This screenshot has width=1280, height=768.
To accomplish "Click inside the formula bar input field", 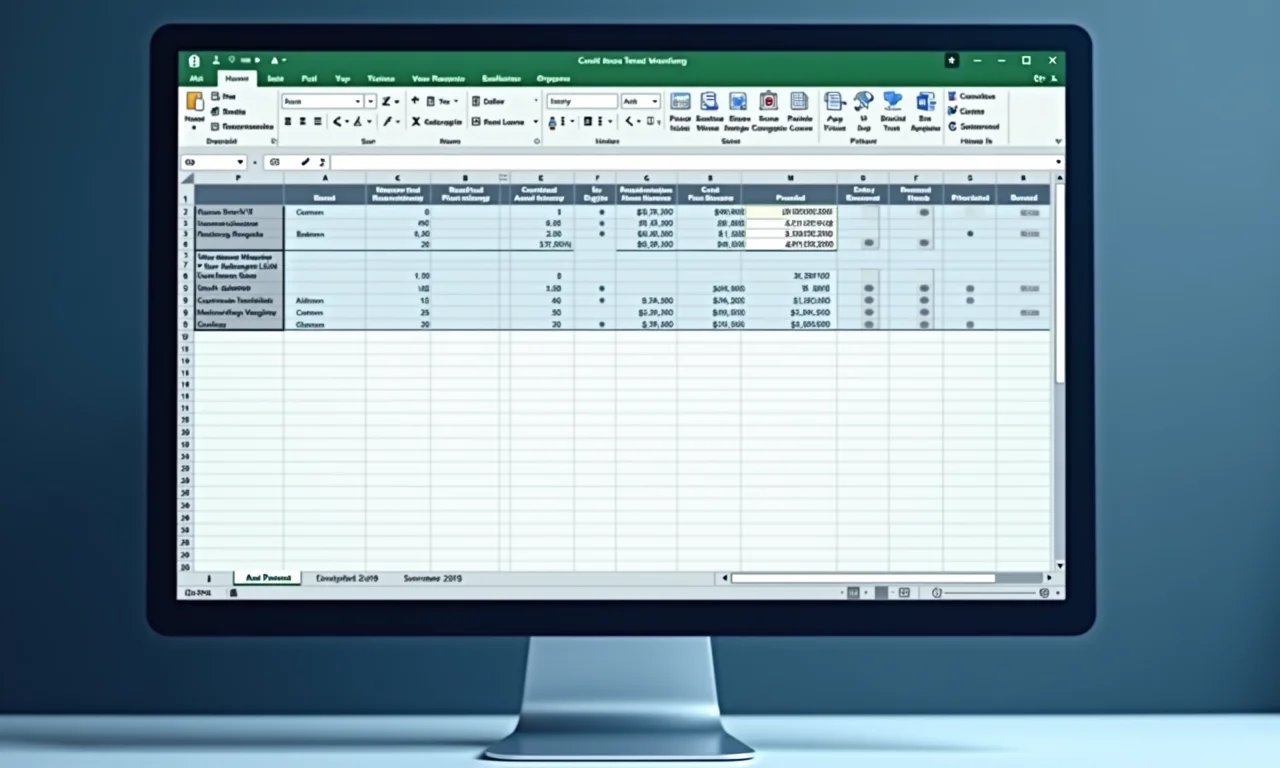I will point(690,162).
